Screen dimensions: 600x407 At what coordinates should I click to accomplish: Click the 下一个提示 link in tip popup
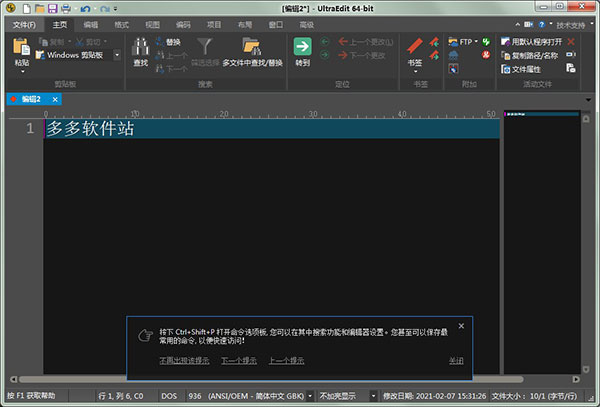coord(239,360)
